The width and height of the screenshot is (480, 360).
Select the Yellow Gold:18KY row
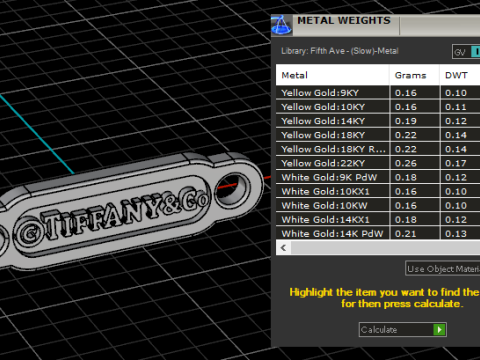coord(378,135)
